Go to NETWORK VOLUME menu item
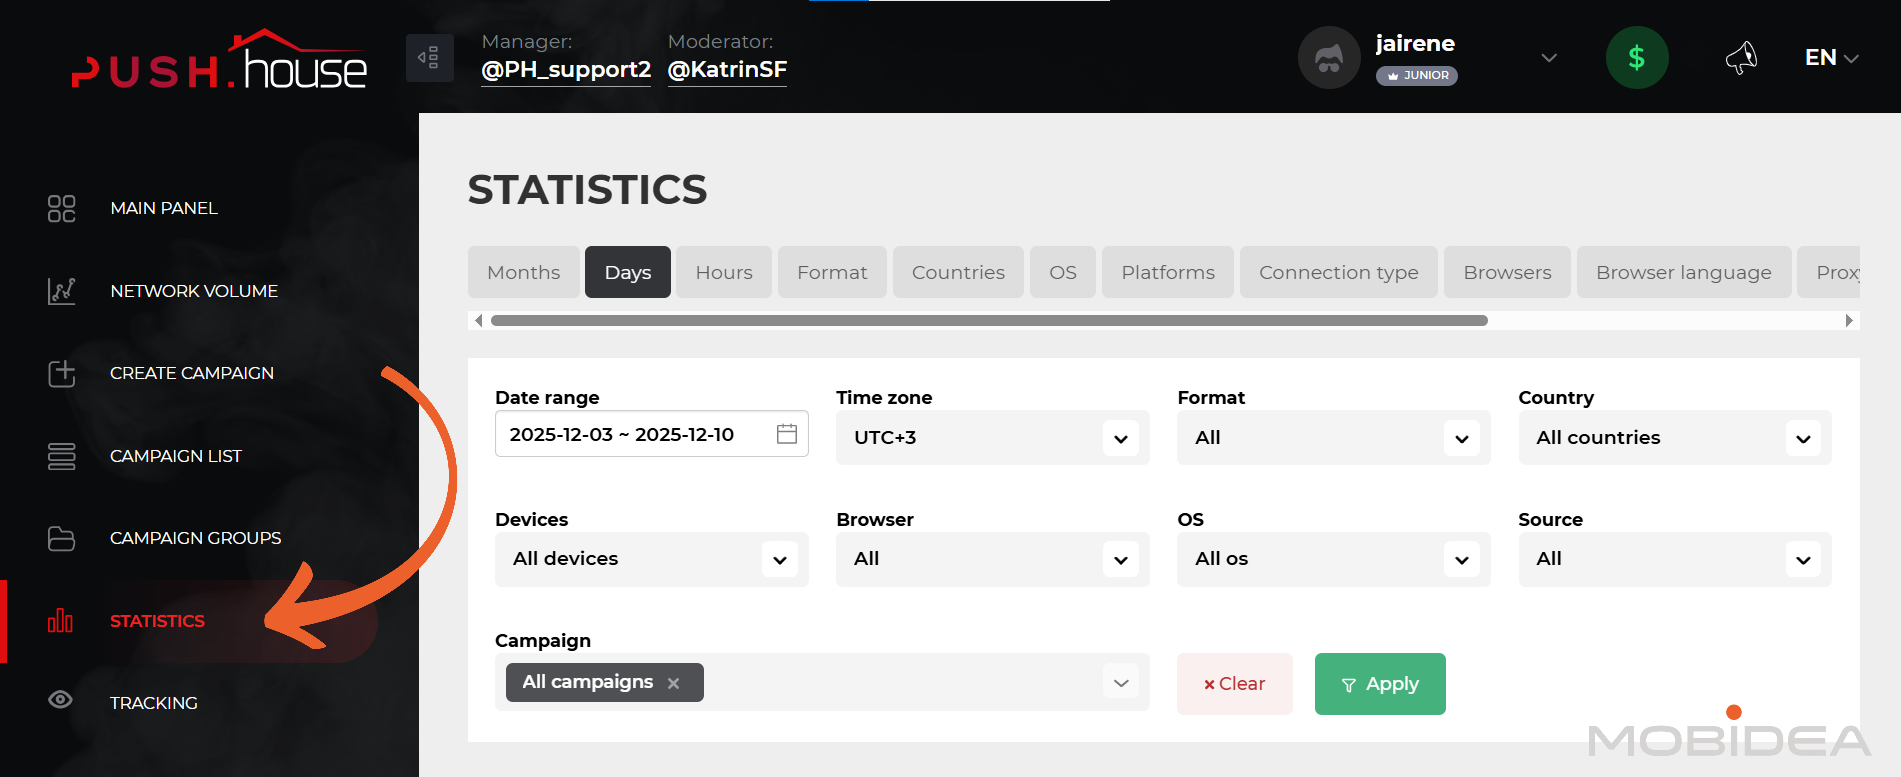The image size is (1901, 777). coord(194,291)
